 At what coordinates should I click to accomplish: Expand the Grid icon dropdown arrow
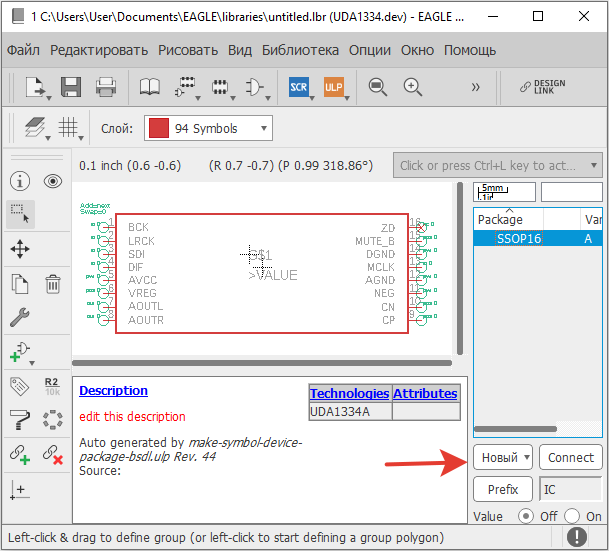pos(81,138)
